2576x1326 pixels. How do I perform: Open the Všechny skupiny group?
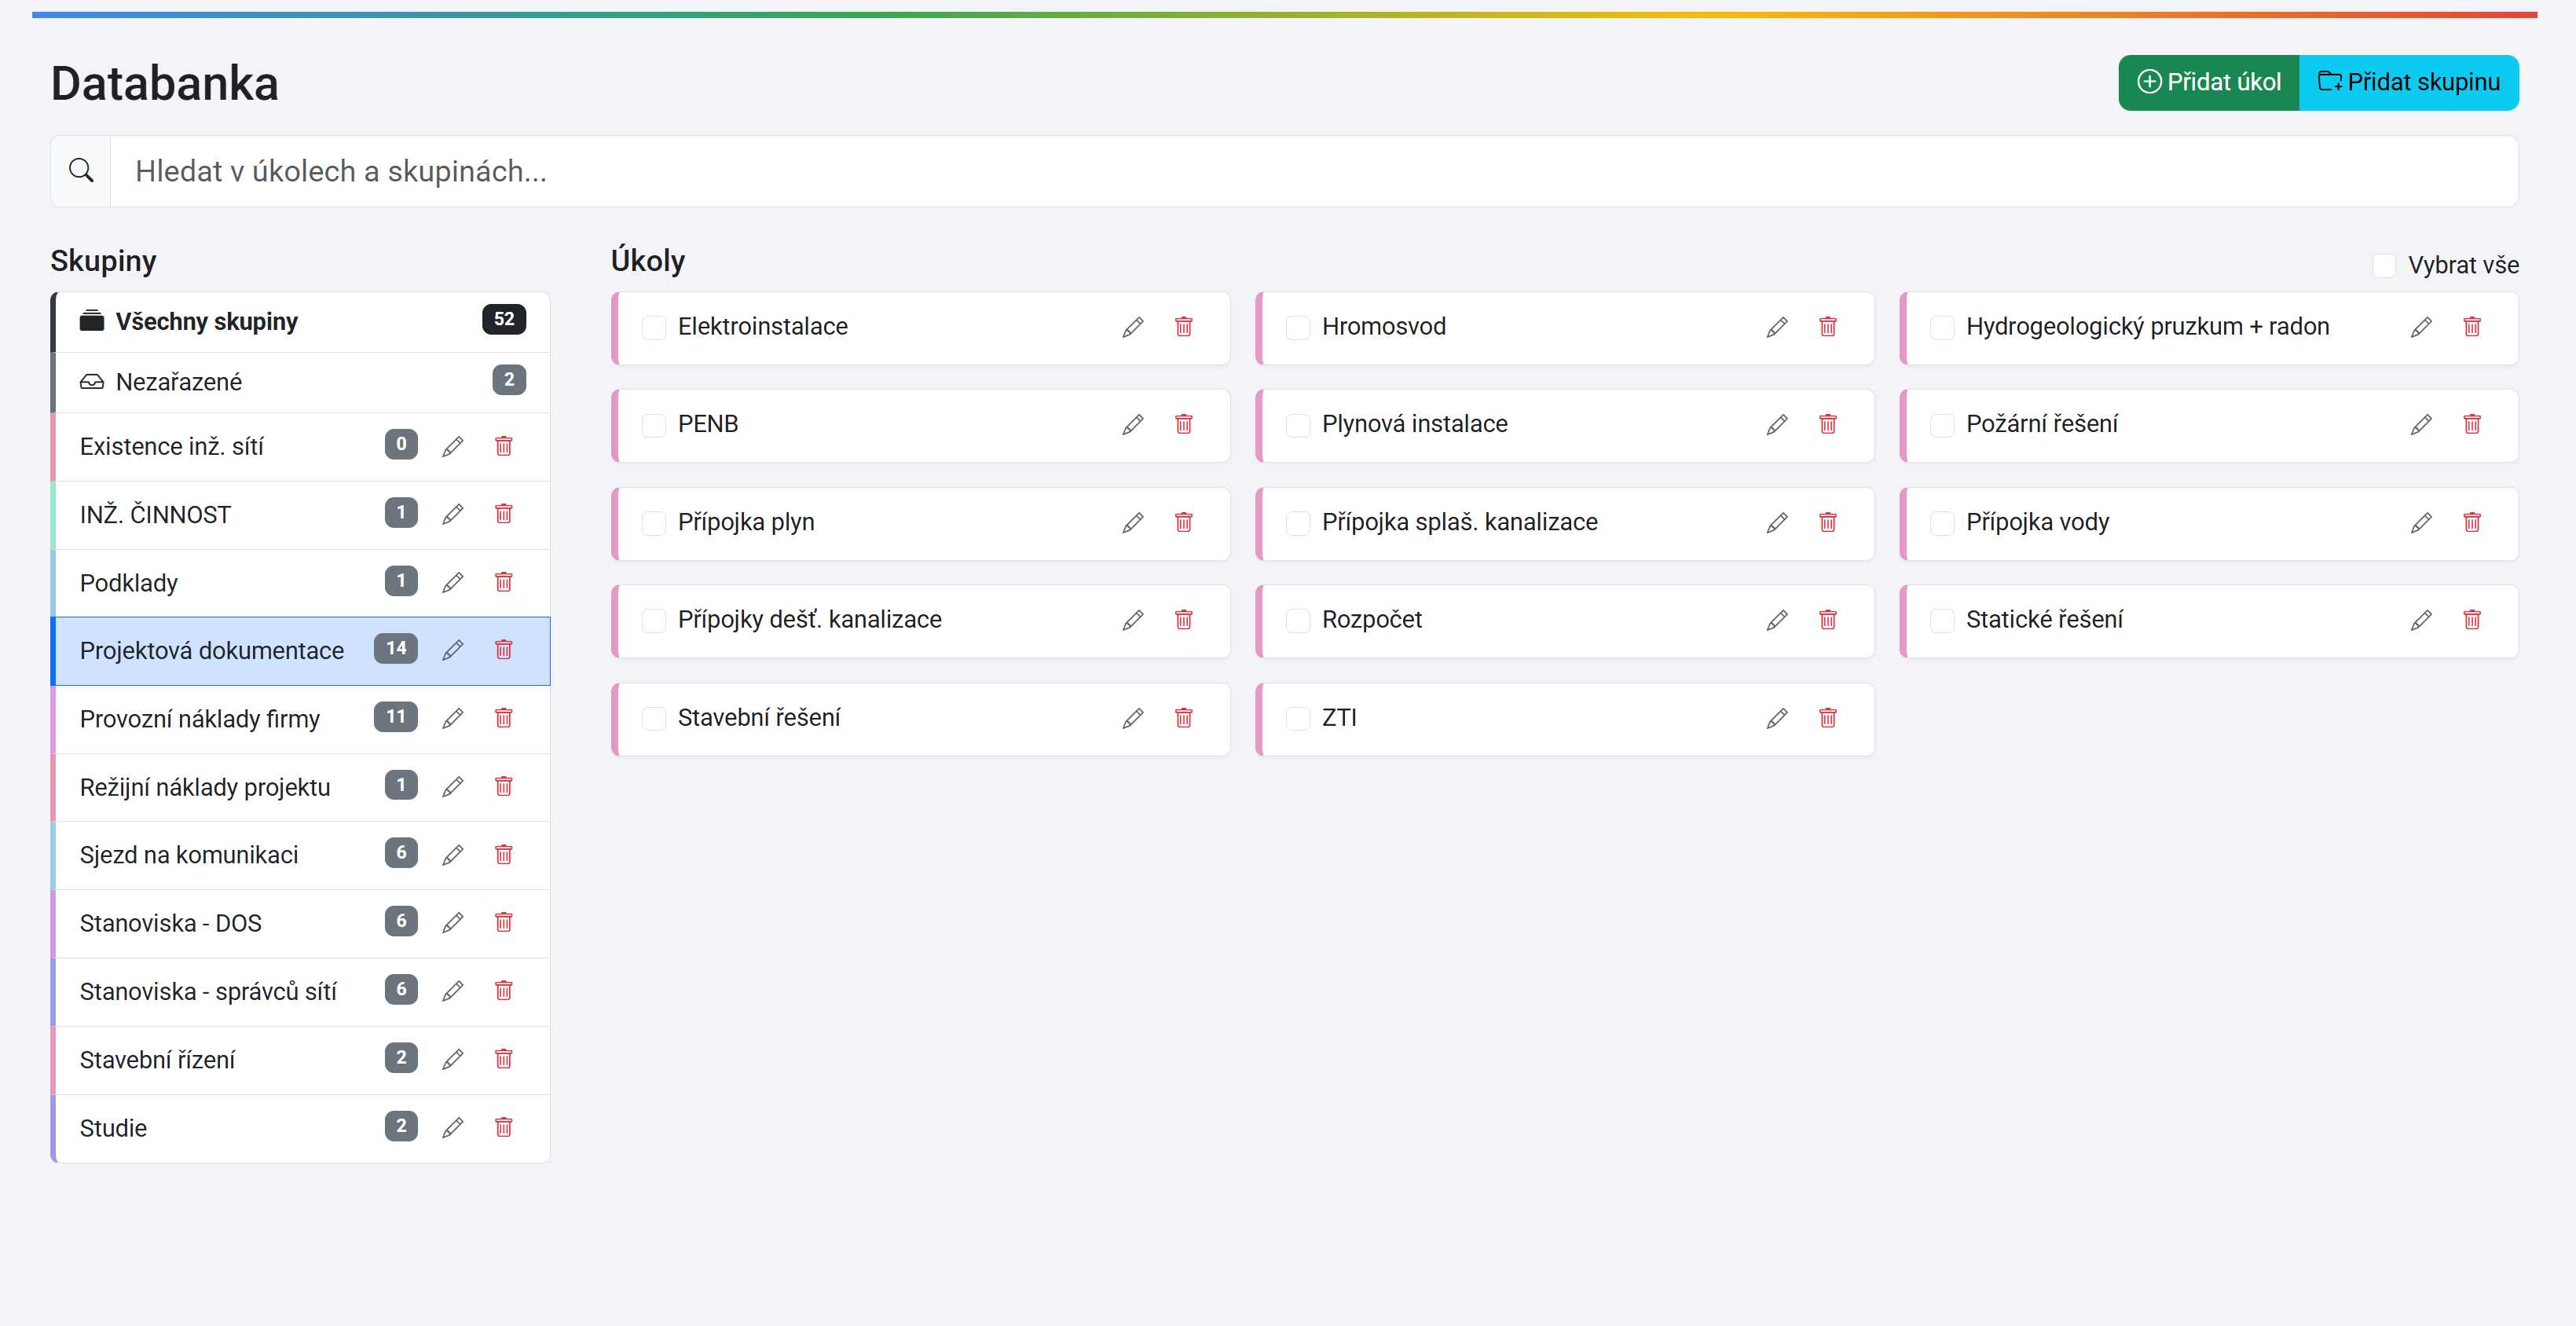206,322
